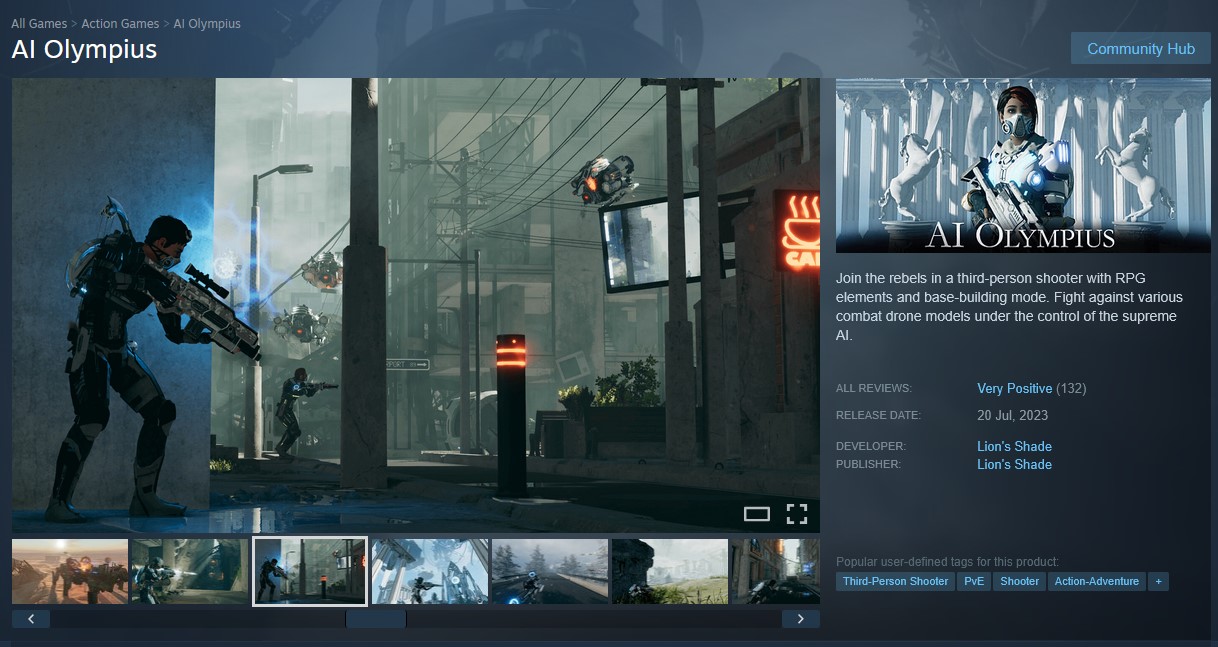Click the DEVELOPER label

click(x=871, y=446)
